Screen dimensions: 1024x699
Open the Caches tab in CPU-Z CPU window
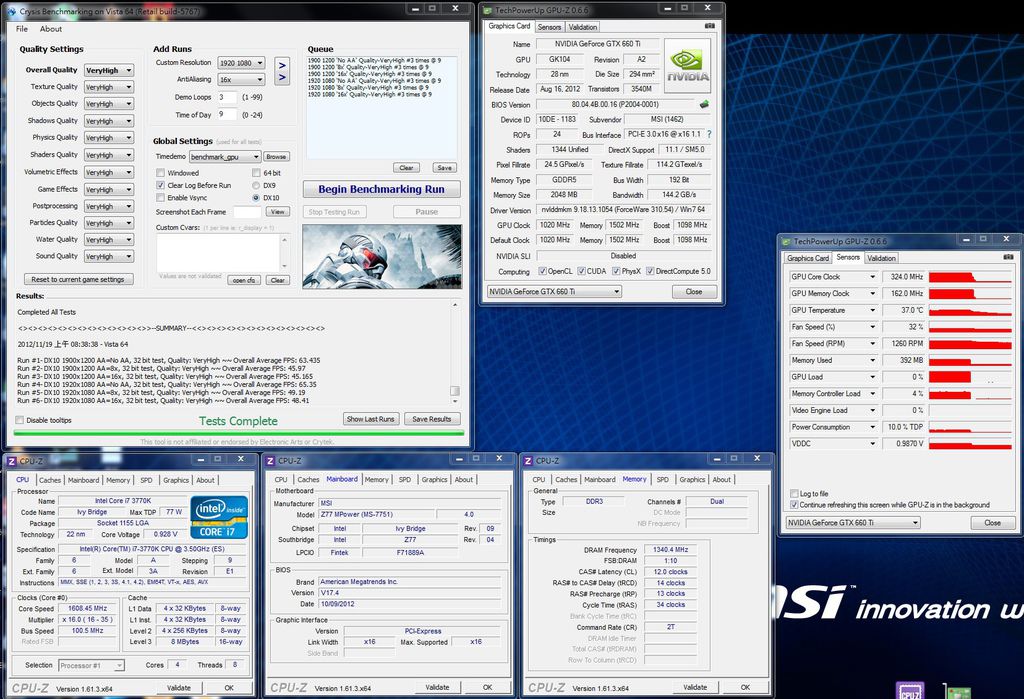click(50, 480)
